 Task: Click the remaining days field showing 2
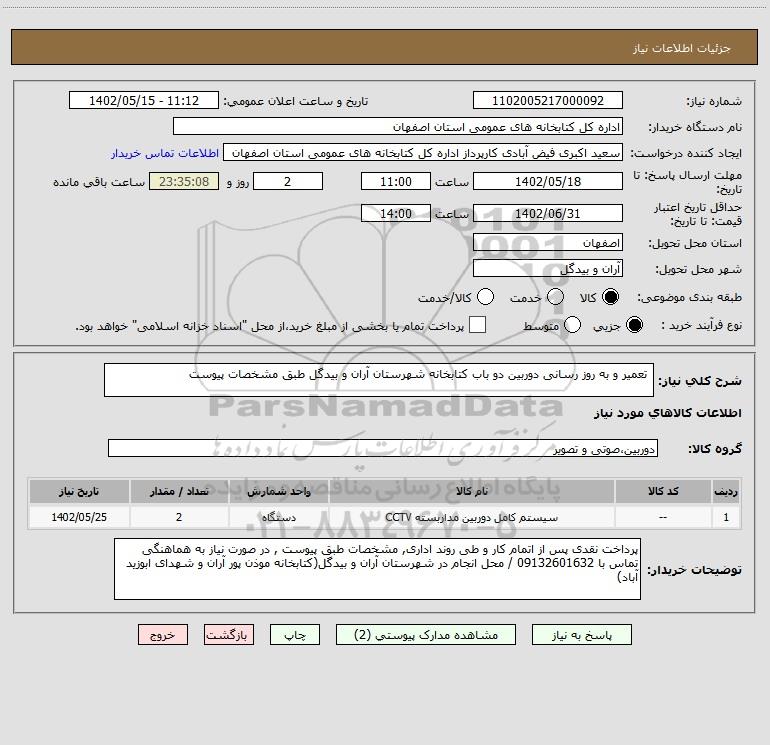coord(288,181)
